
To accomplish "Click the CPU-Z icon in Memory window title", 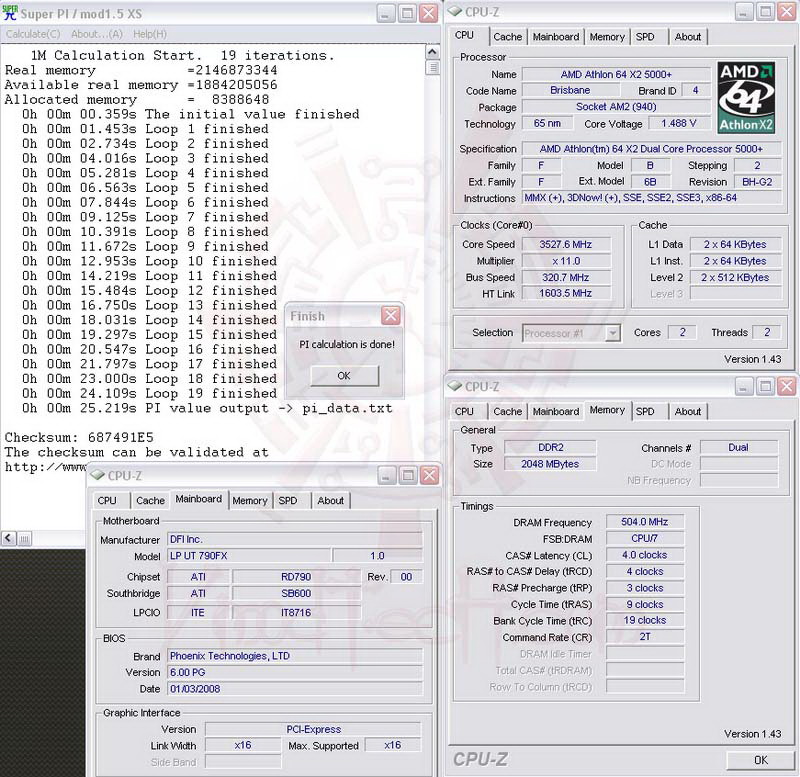I will [x=455, y=386].
